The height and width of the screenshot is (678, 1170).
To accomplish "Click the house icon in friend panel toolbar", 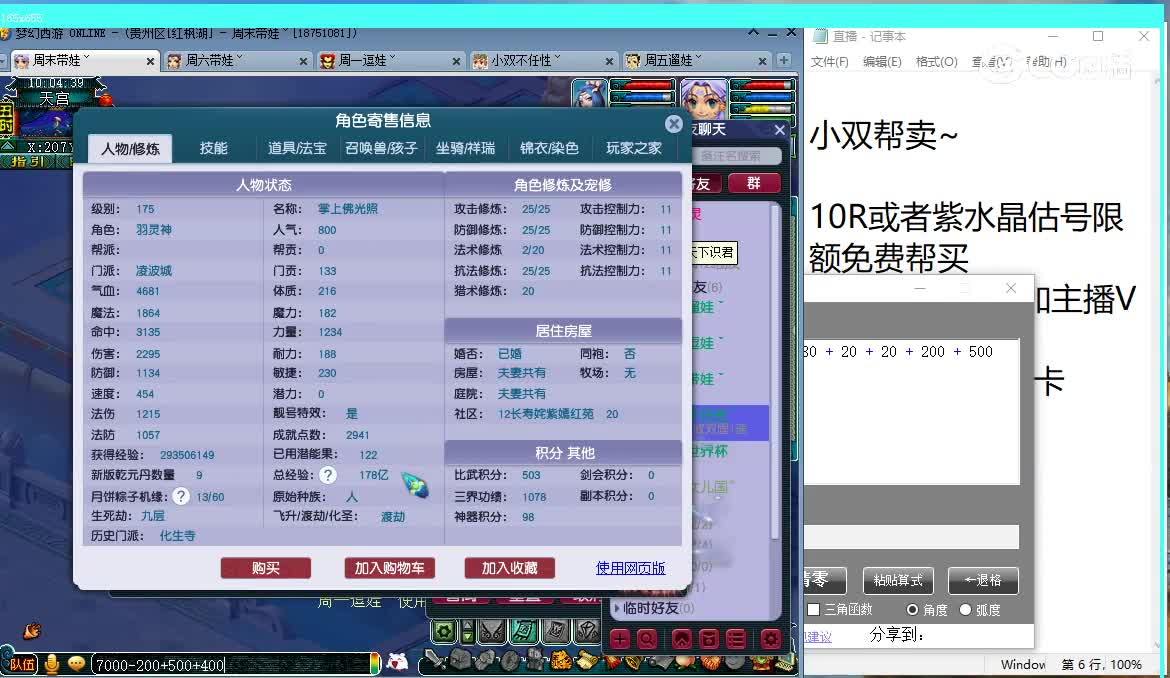I will [683, 640].
